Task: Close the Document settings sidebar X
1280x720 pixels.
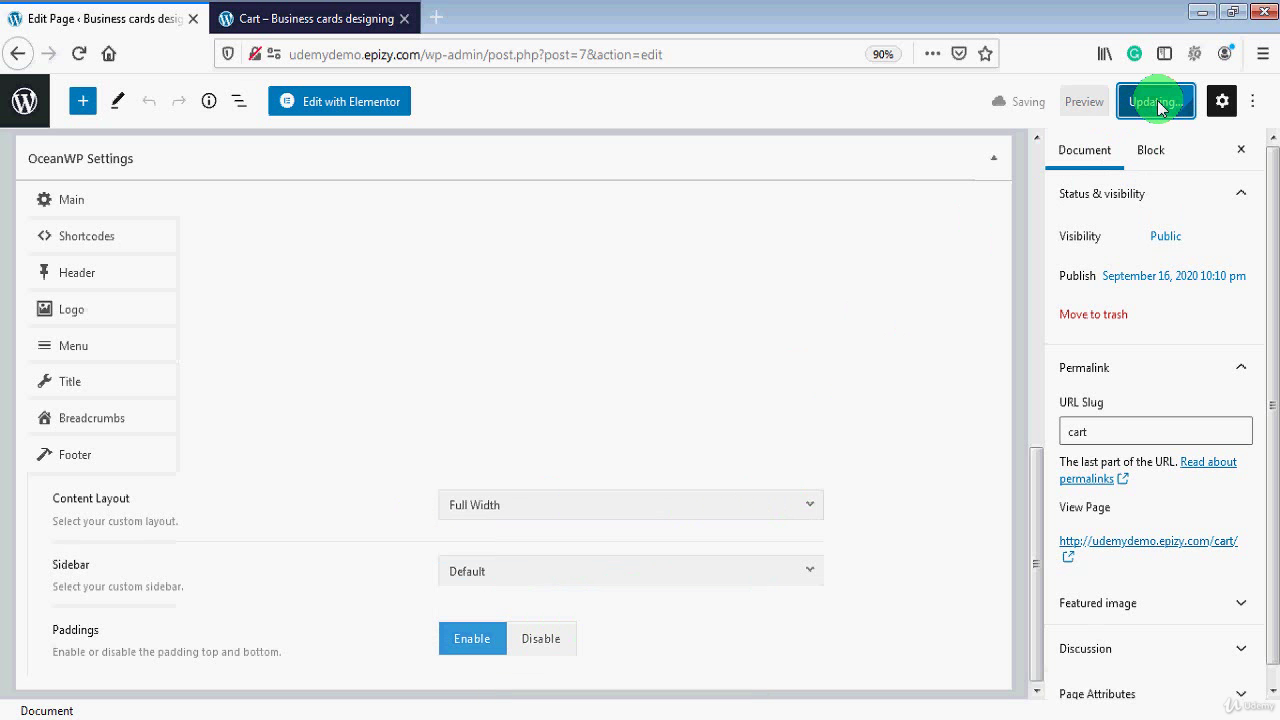Action: point(1241,150)
